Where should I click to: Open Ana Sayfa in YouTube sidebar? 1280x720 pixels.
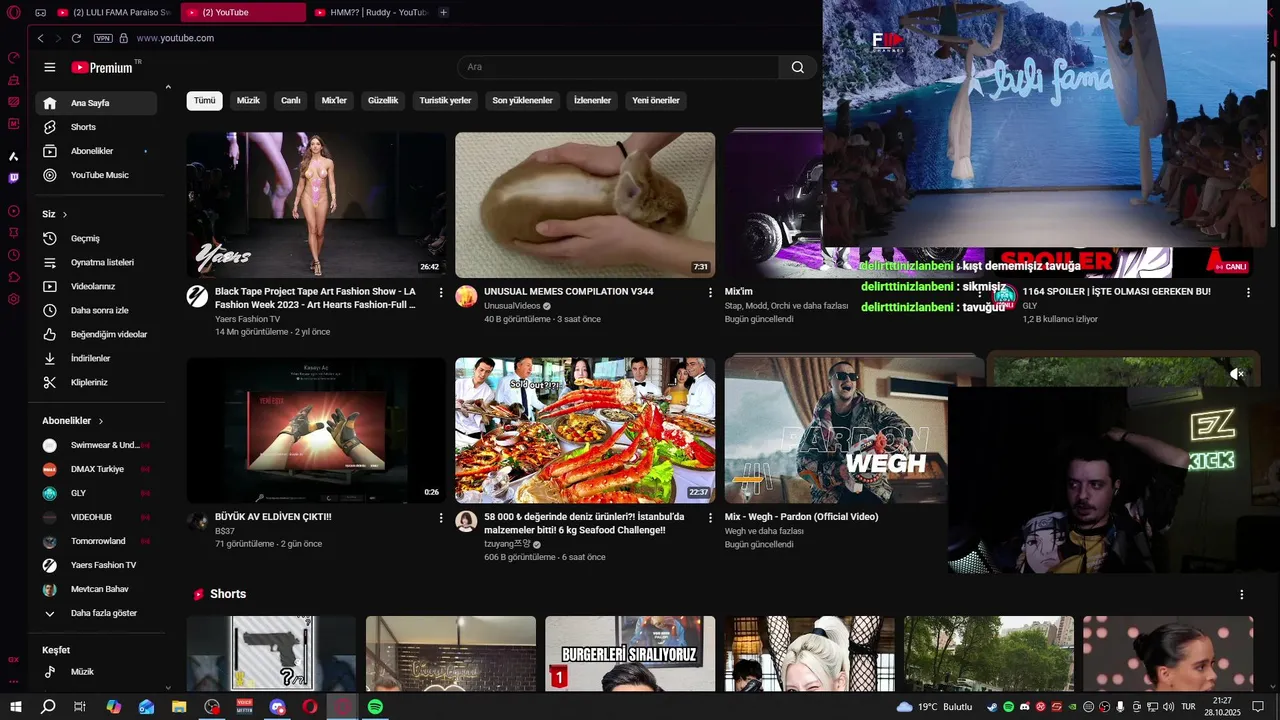click(96, 103)
